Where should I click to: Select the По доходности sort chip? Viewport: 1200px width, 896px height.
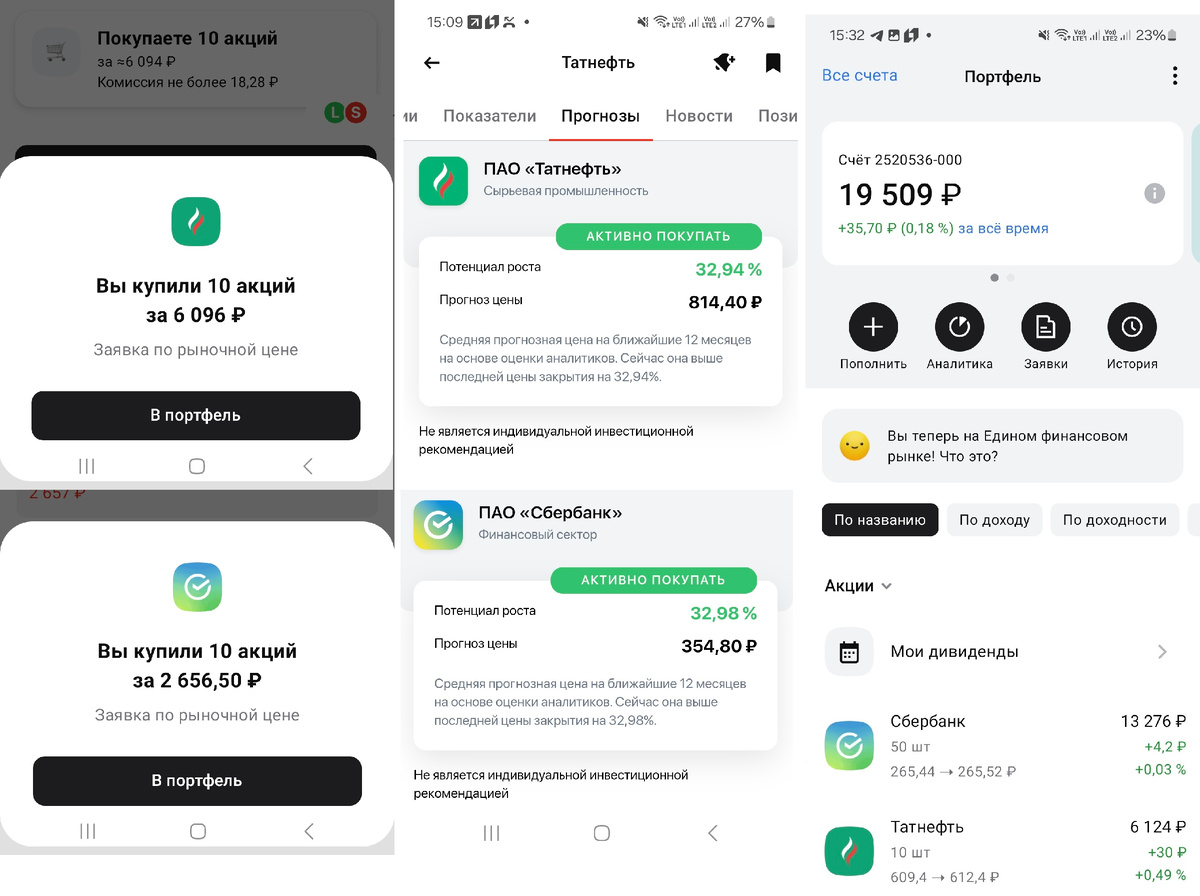(x=1114, y=520)
